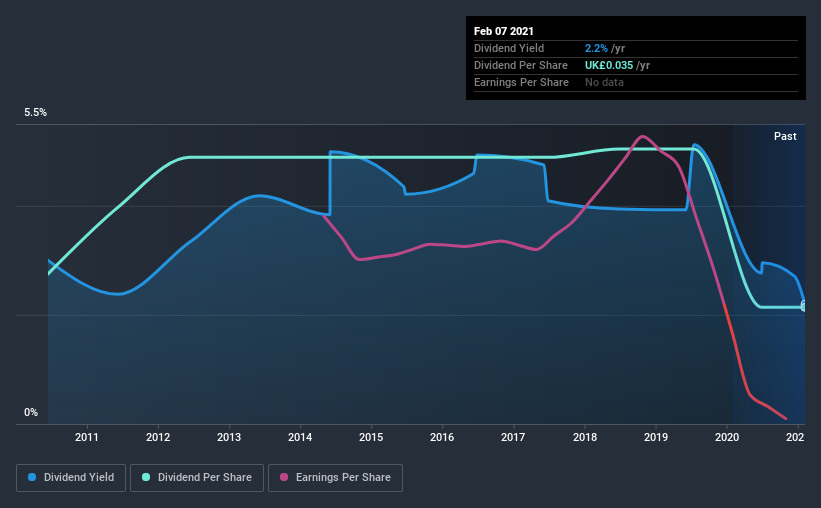Click the 2017 x-axis label
The height and width of the screenshot is (508, 821).
pos(513,437)
